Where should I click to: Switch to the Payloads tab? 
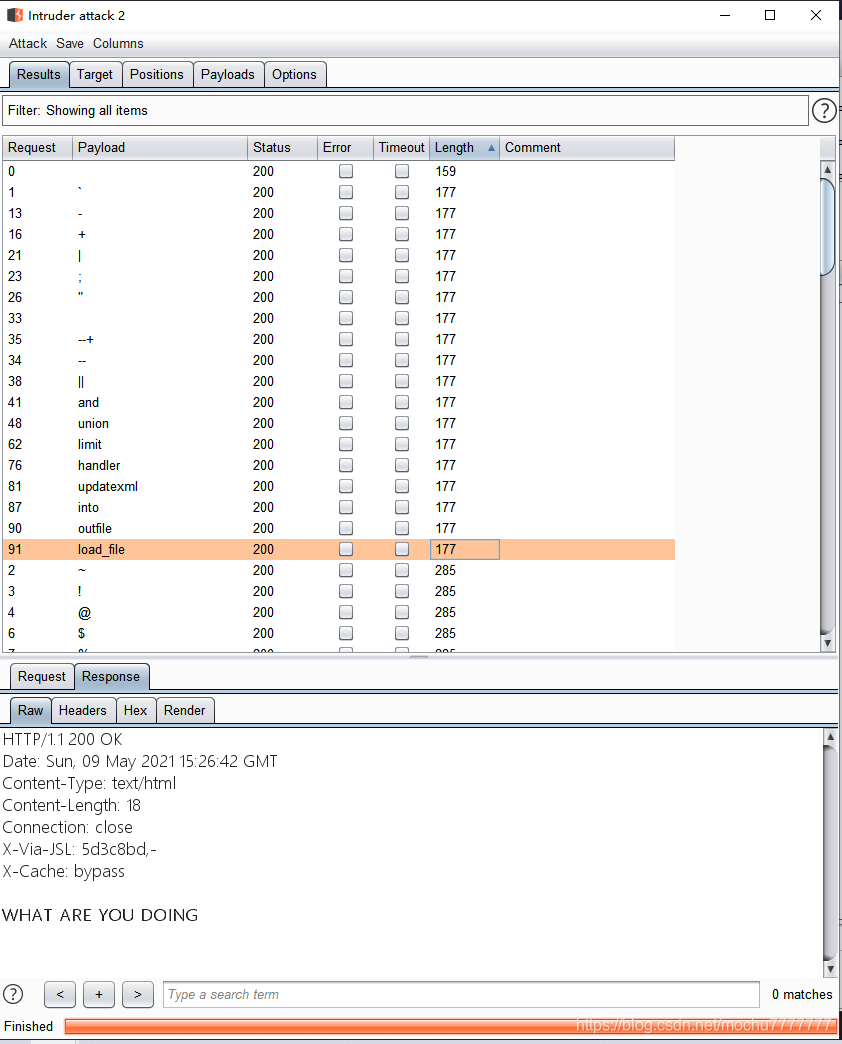click(x=228, y=74)
